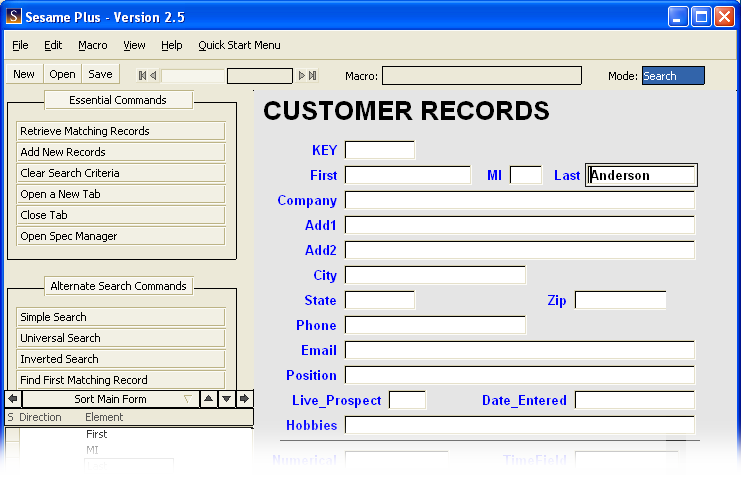
Task: Go to next record arrow
Action: [301, 75]
